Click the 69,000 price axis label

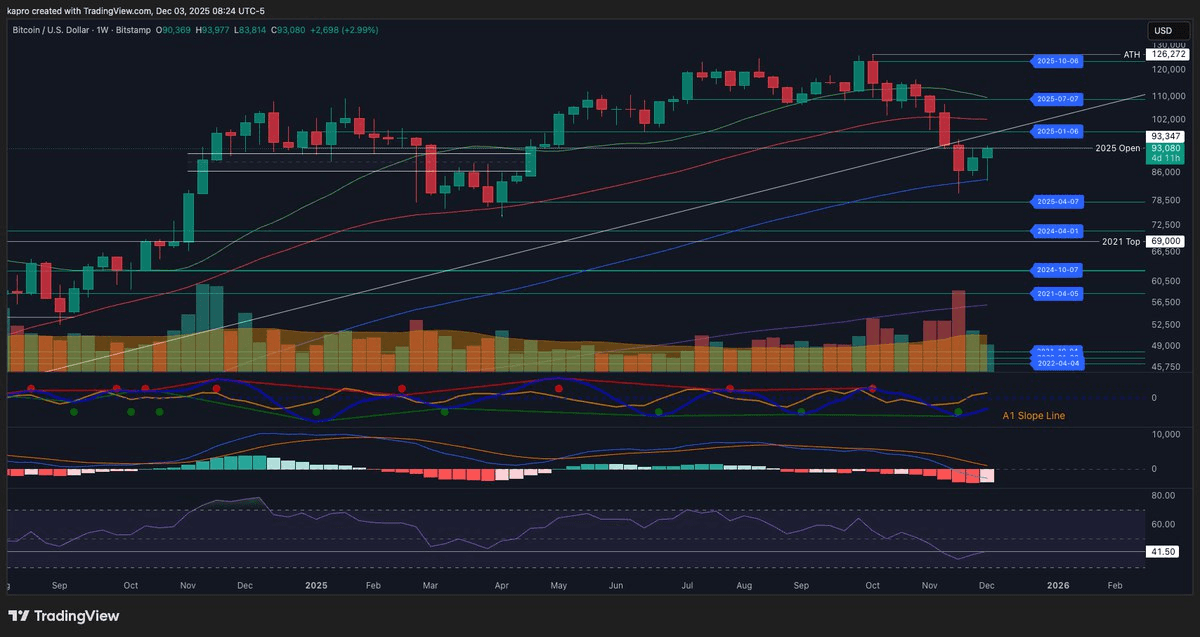click(1165, 241)
